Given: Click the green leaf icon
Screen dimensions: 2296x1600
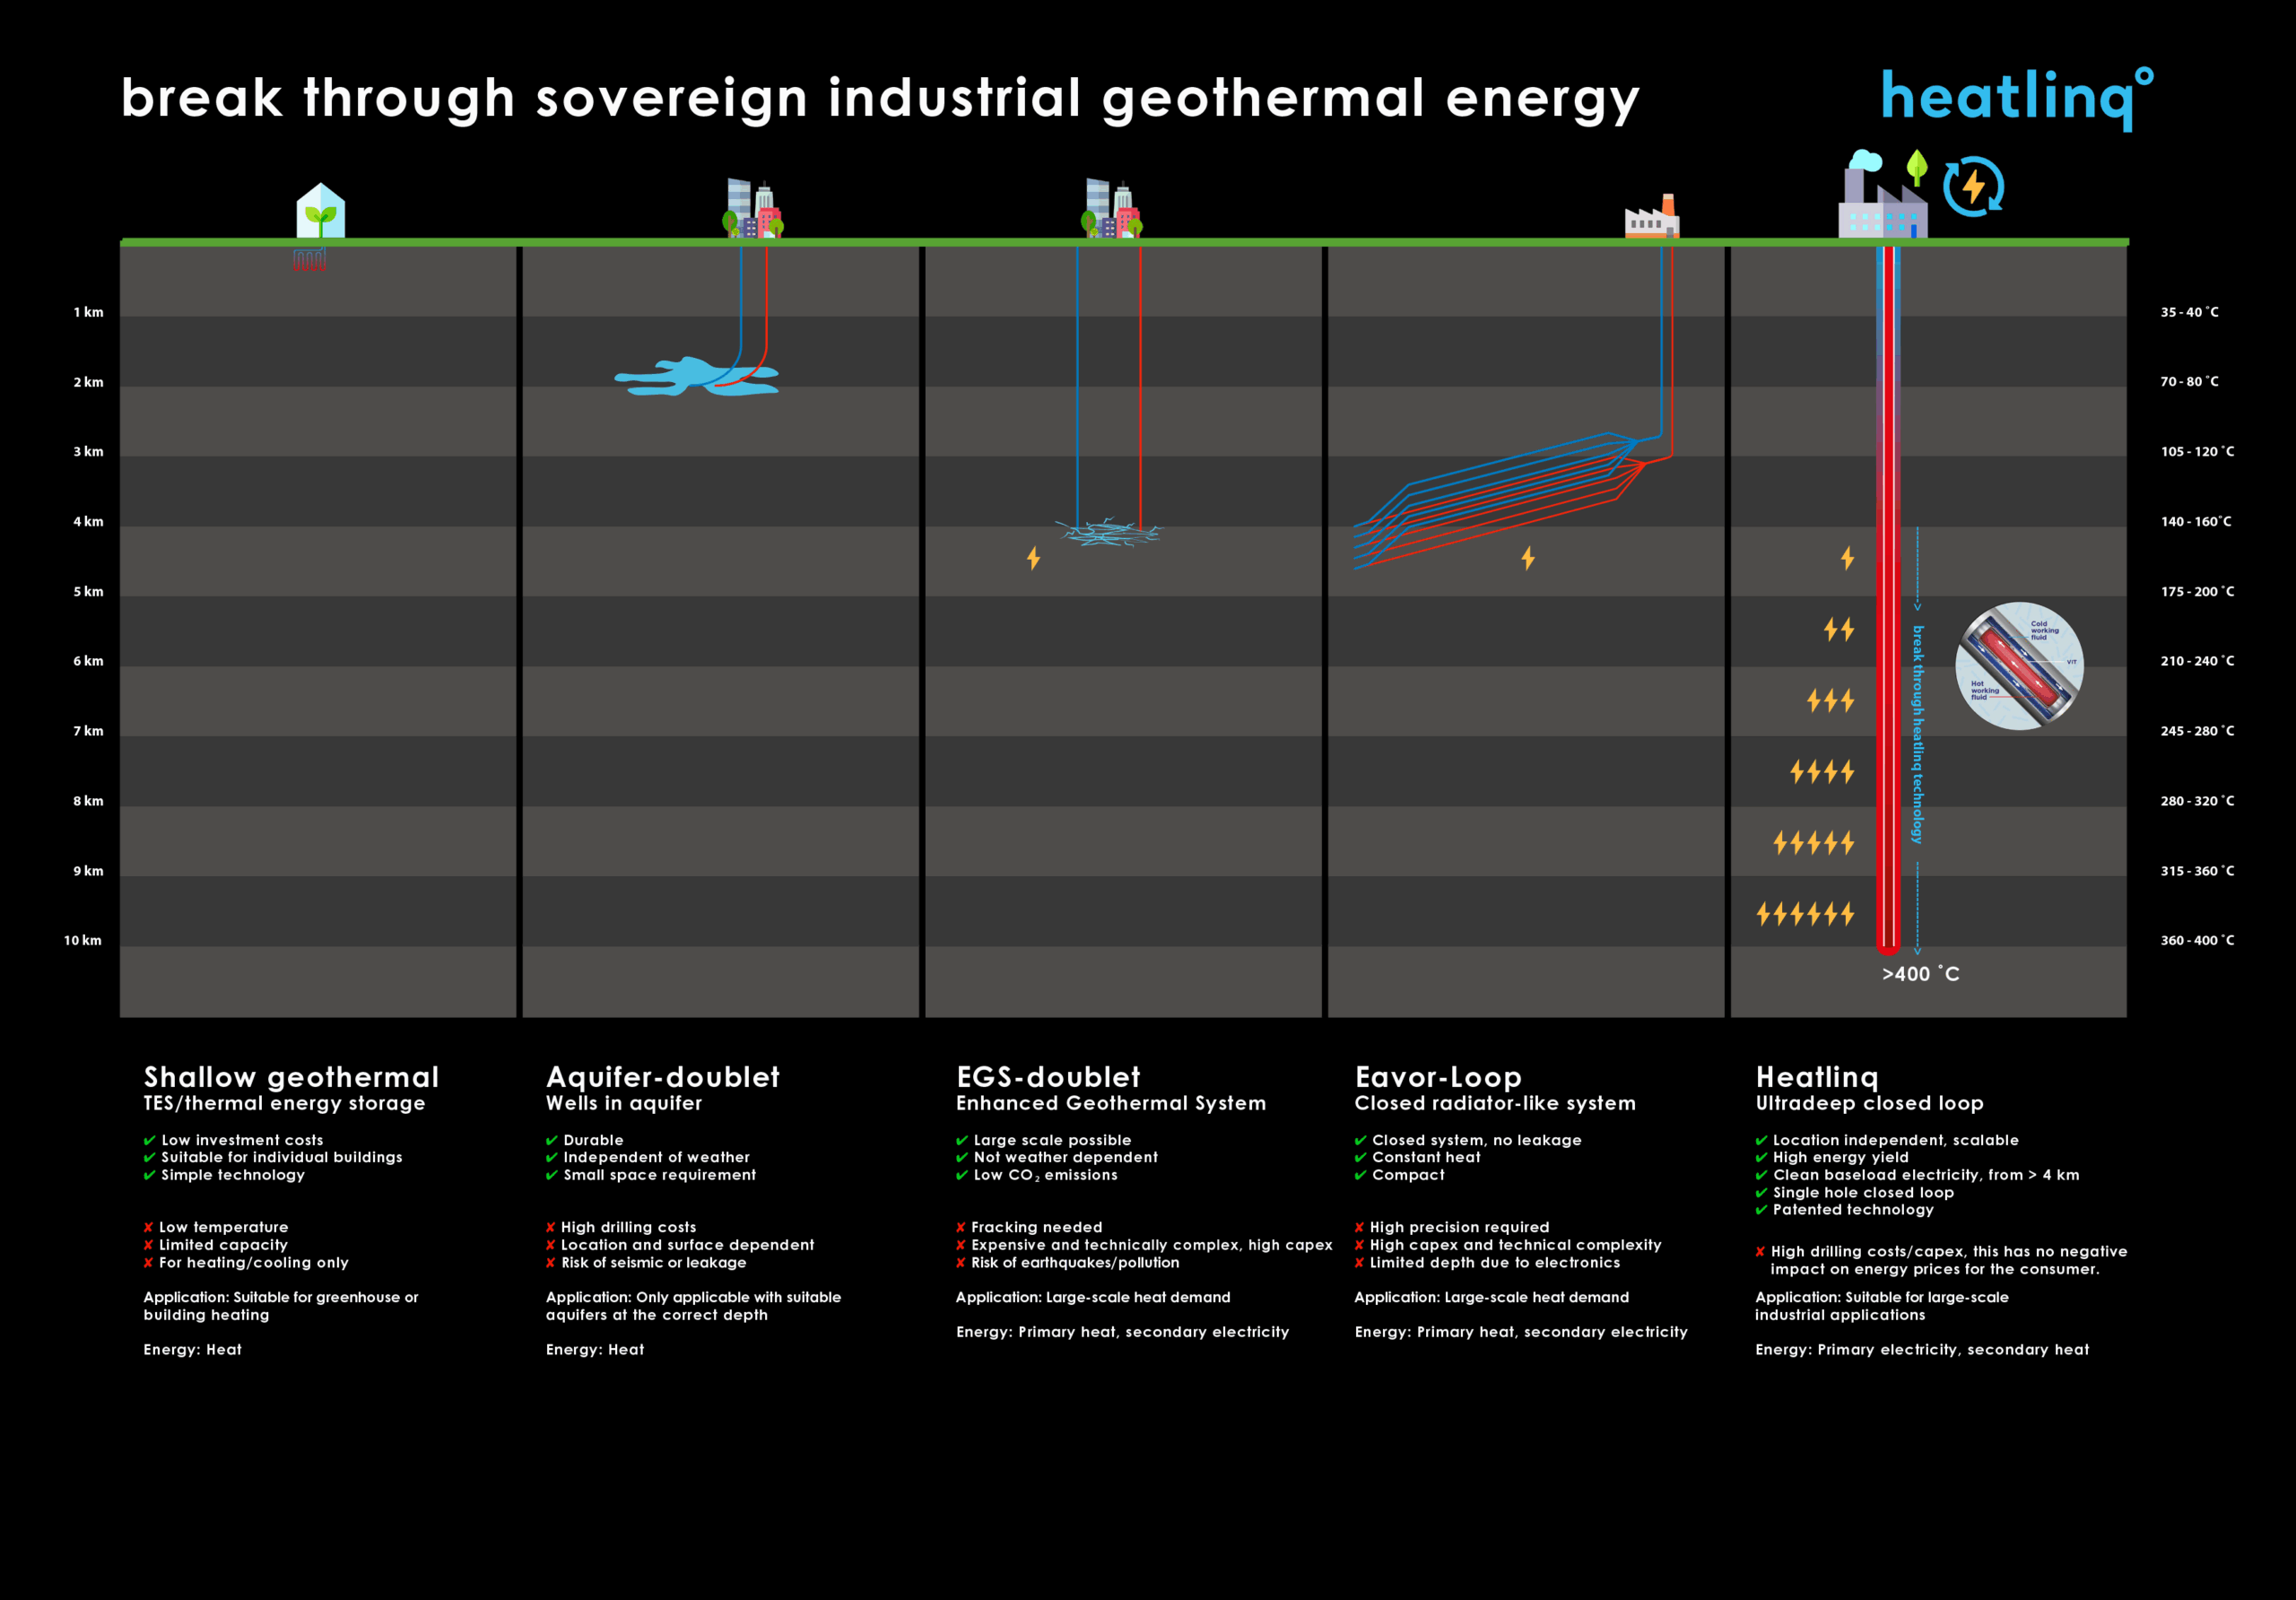Looking at the screenshot, I should [1917, 167].
